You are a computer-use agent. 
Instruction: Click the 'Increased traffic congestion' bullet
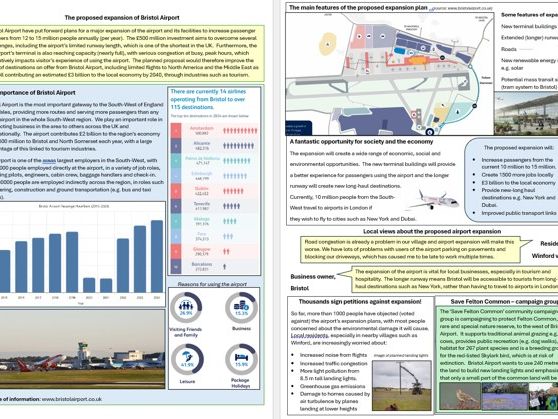pyautogui.click(x=333, y=363)
